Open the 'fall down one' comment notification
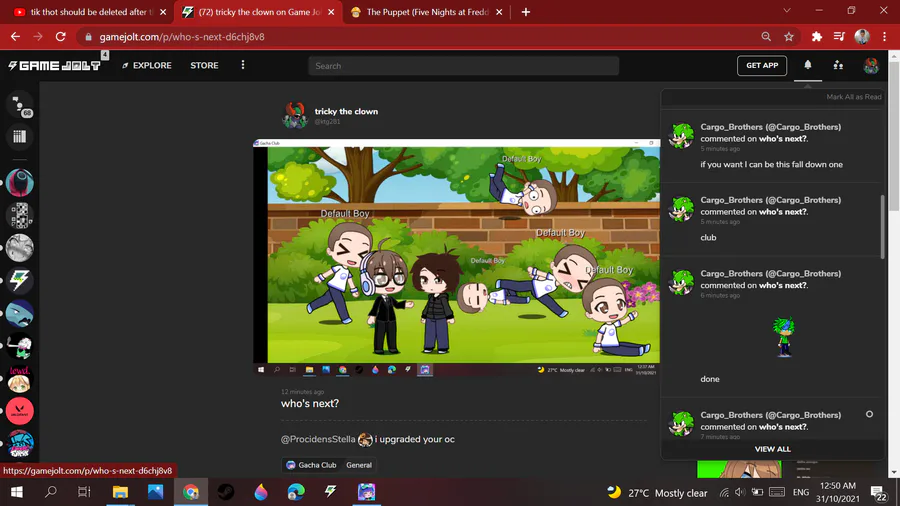900x506 pixels. 771,146
